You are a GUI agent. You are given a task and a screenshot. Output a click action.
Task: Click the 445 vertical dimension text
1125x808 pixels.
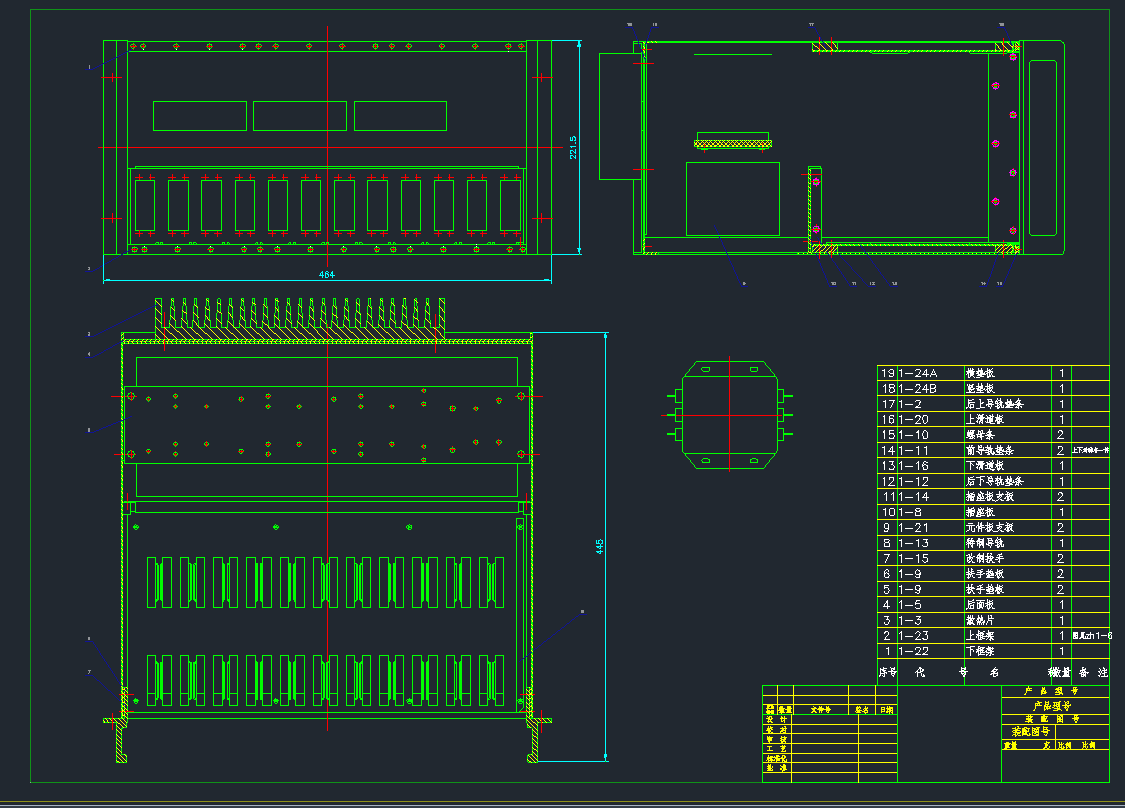(x=600, y=546)
